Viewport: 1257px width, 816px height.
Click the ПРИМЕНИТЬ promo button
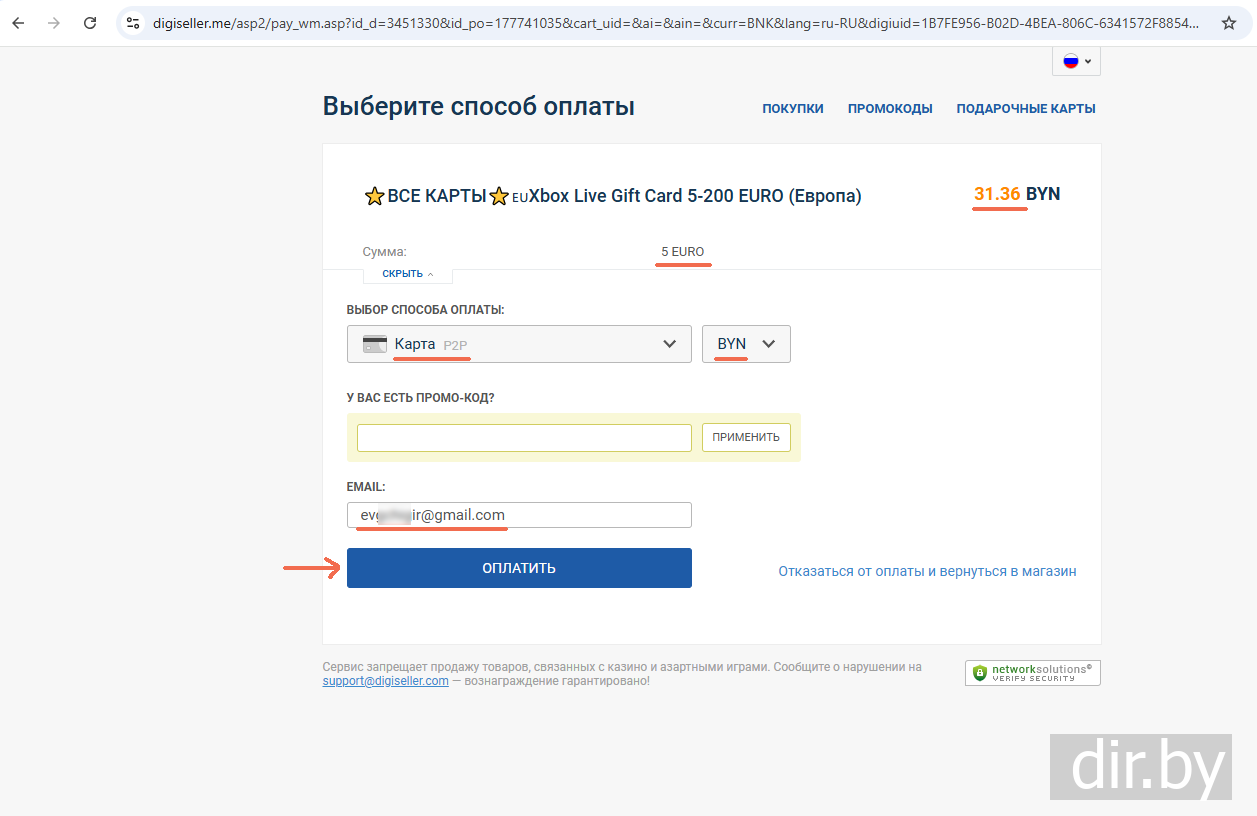[746, 438]
